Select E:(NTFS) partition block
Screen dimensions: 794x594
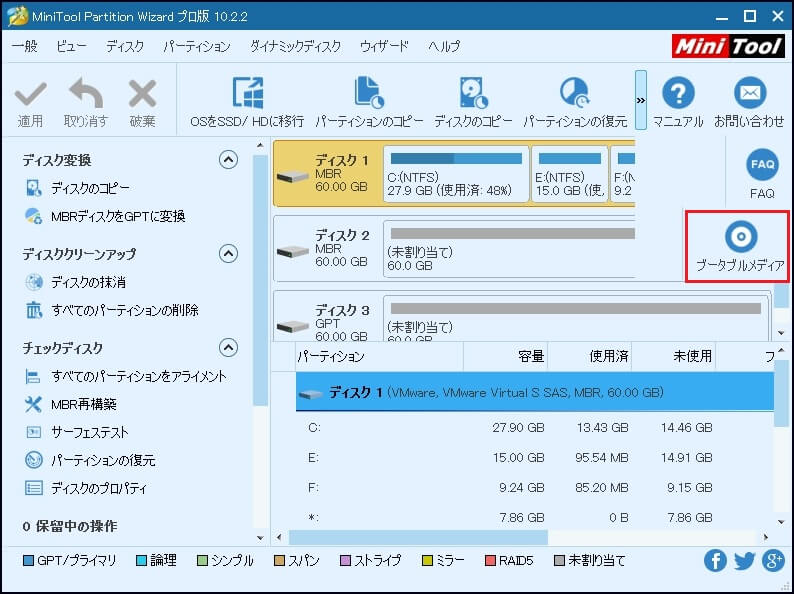[x=570, y=174]
